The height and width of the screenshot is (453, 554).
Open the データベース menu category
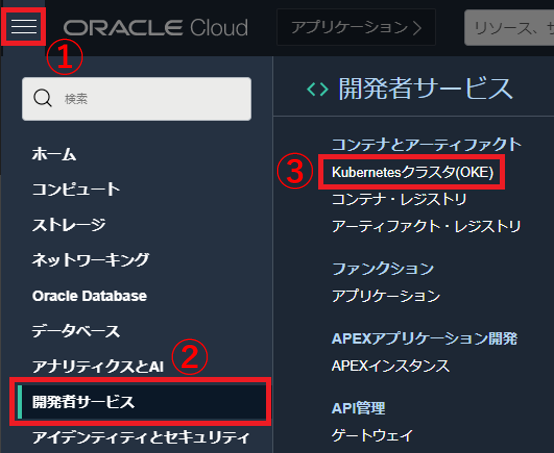[76, 331]
